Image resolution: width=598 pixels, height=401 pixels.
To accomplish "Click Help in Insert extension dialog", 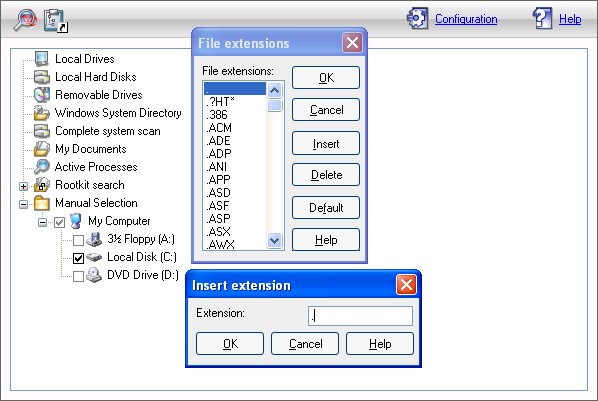I will click(x=380, y=343).
